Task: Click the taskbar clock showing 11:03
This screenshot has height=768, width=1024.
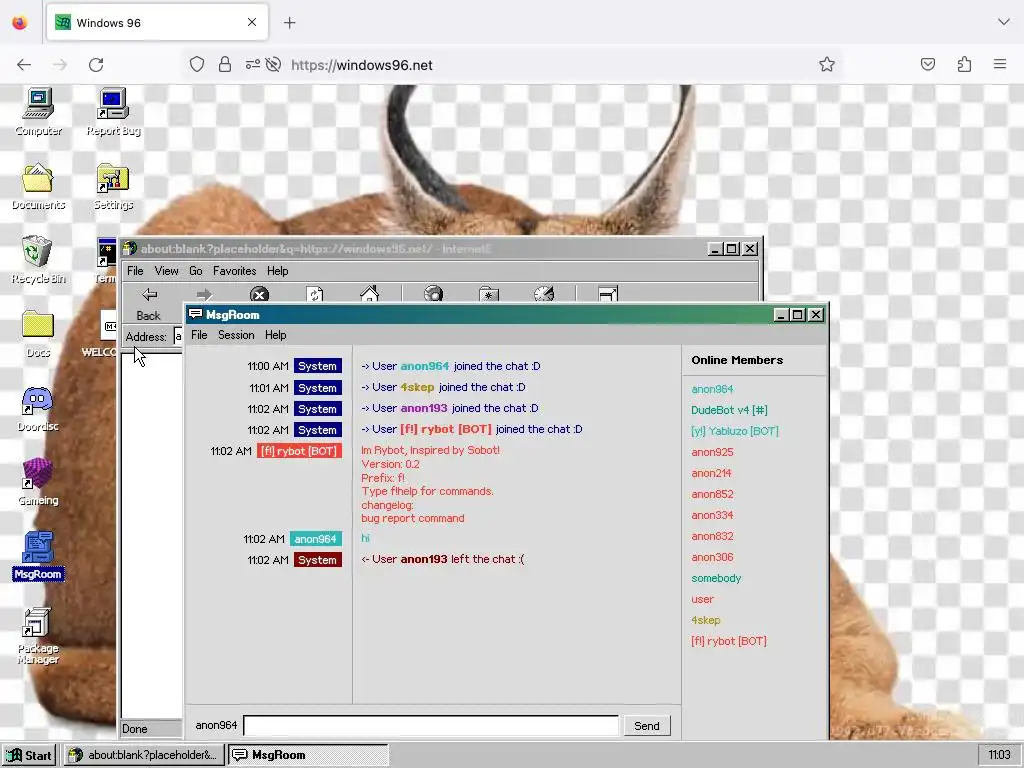Action: click(x=999, y=755)
